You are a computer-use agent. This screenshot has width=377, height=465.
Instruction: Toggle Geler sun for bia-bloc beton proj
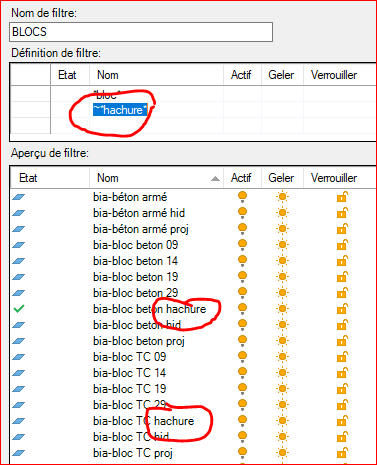point(282,341)
